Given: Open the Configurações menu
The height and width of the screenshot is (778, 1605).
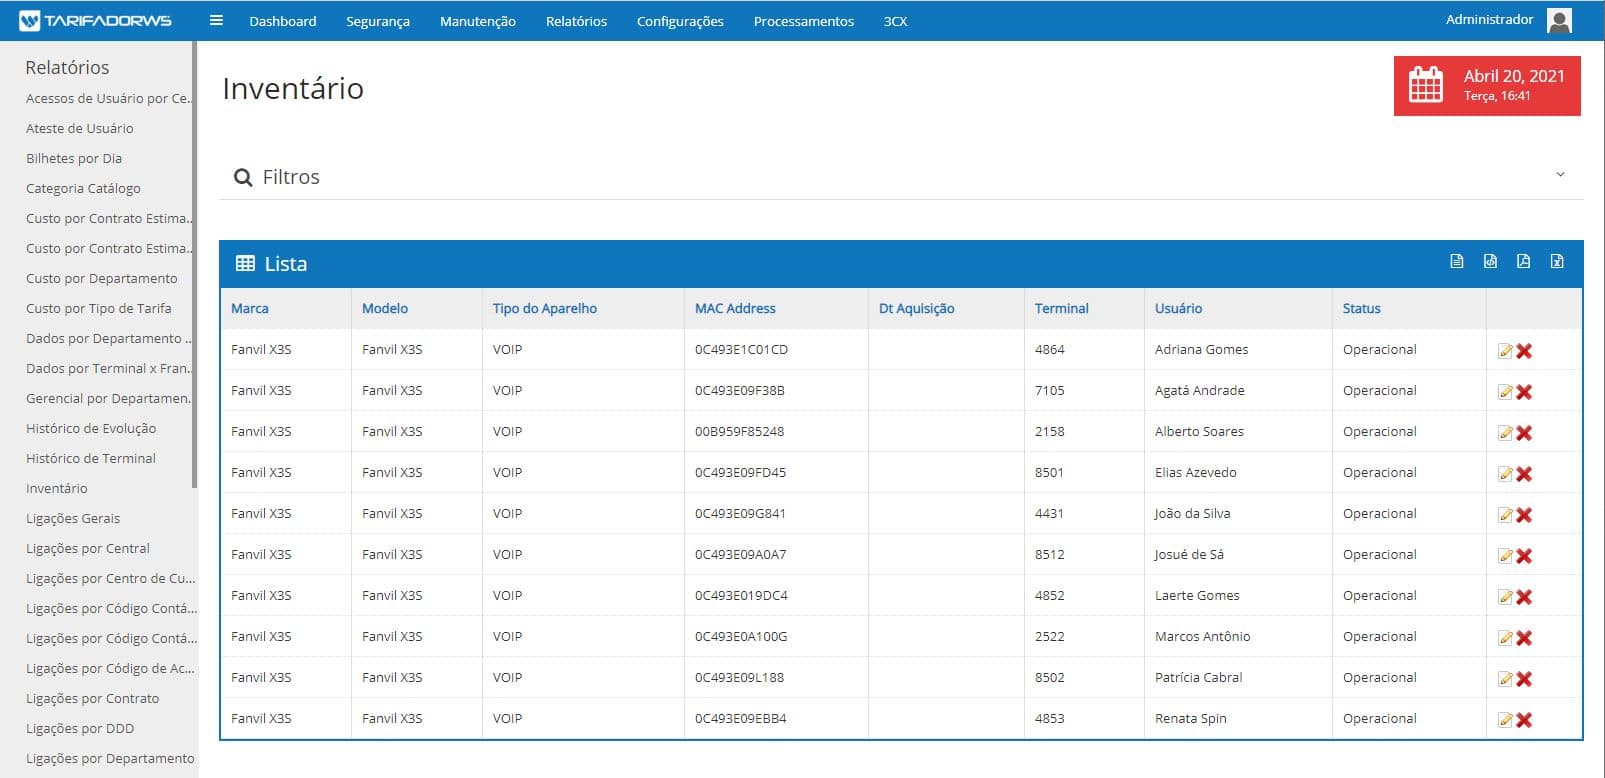Looking at the screenshot, I should [x=680, y=21].
